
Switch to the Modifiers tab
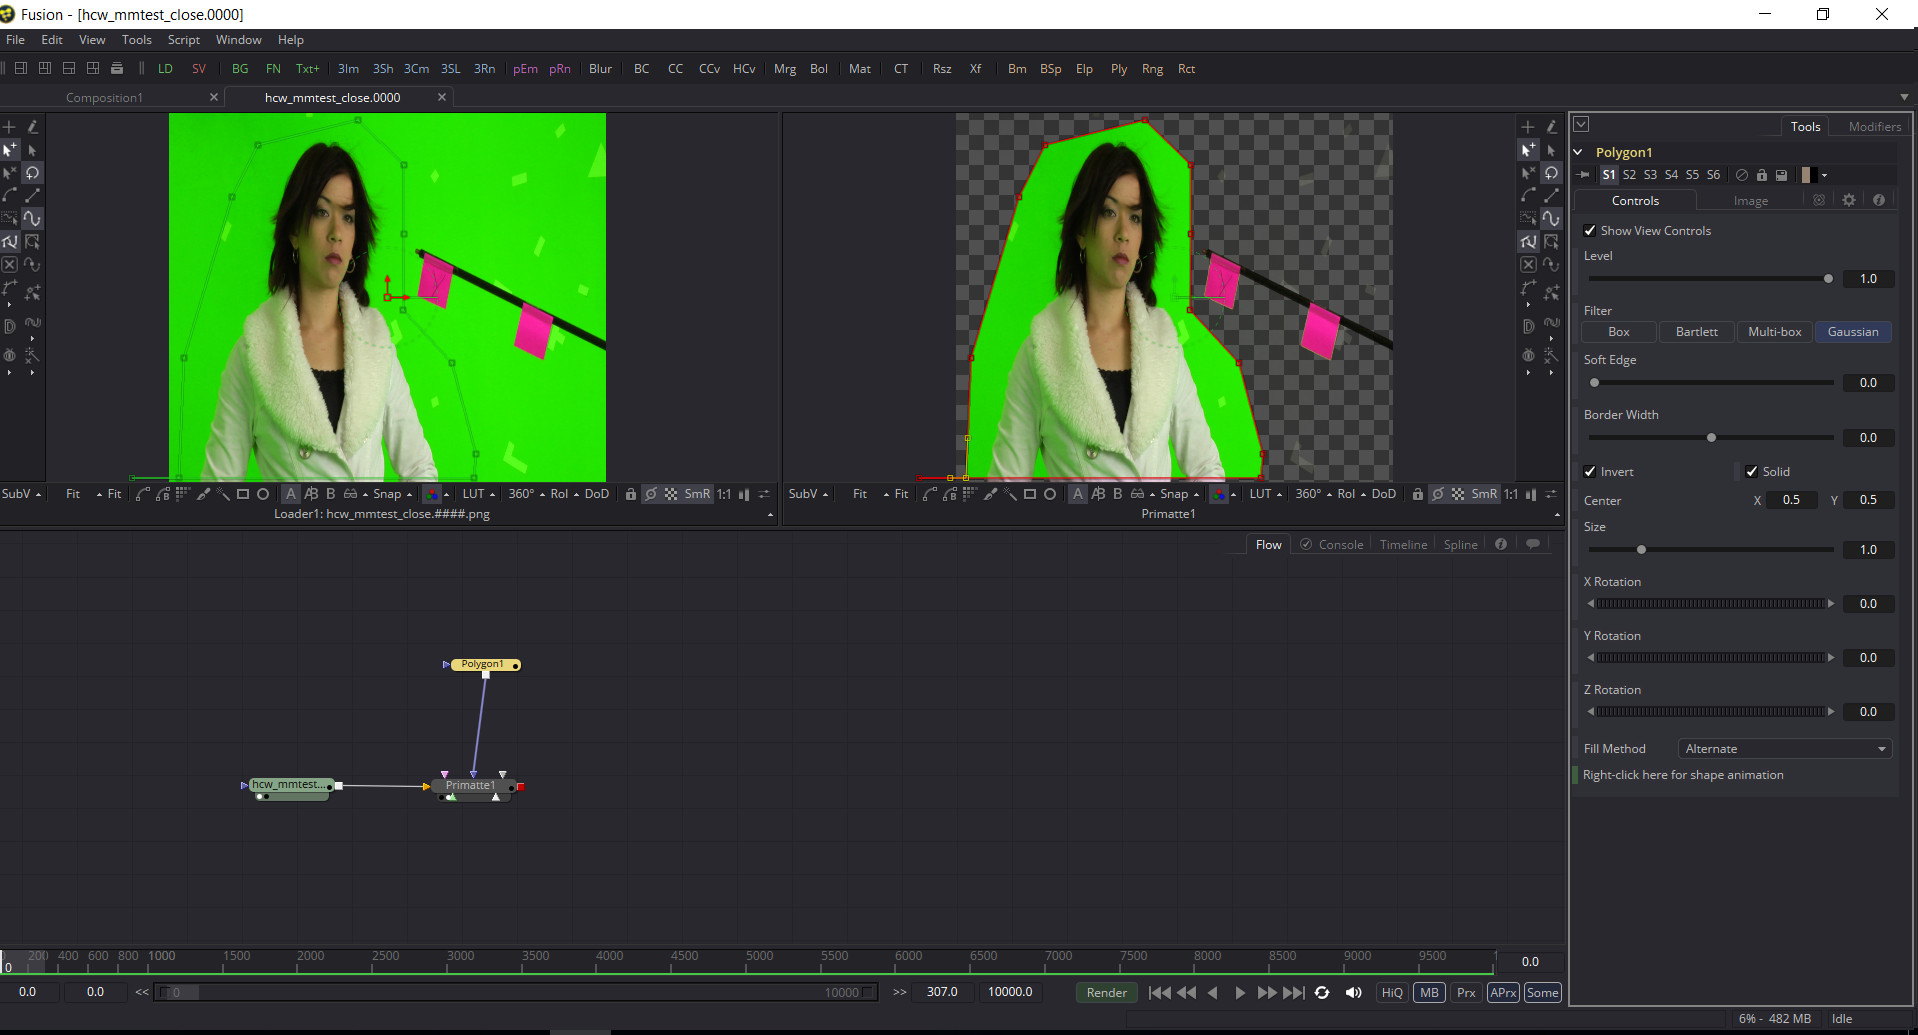pos(1874,127)
